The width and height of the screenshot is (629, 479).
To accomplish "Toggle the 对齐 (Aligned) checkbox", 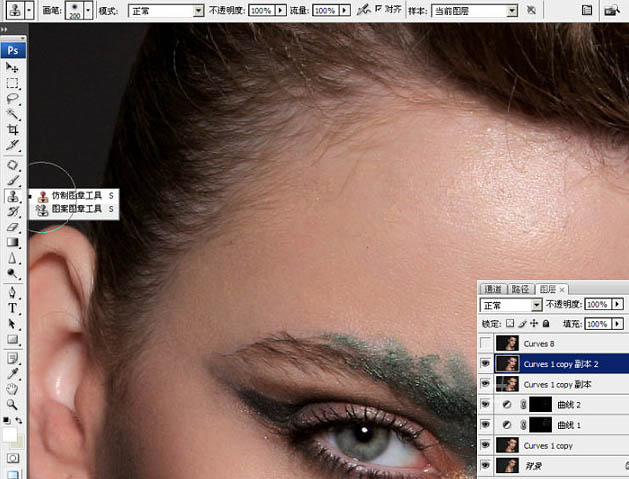I will pos(378,8).
